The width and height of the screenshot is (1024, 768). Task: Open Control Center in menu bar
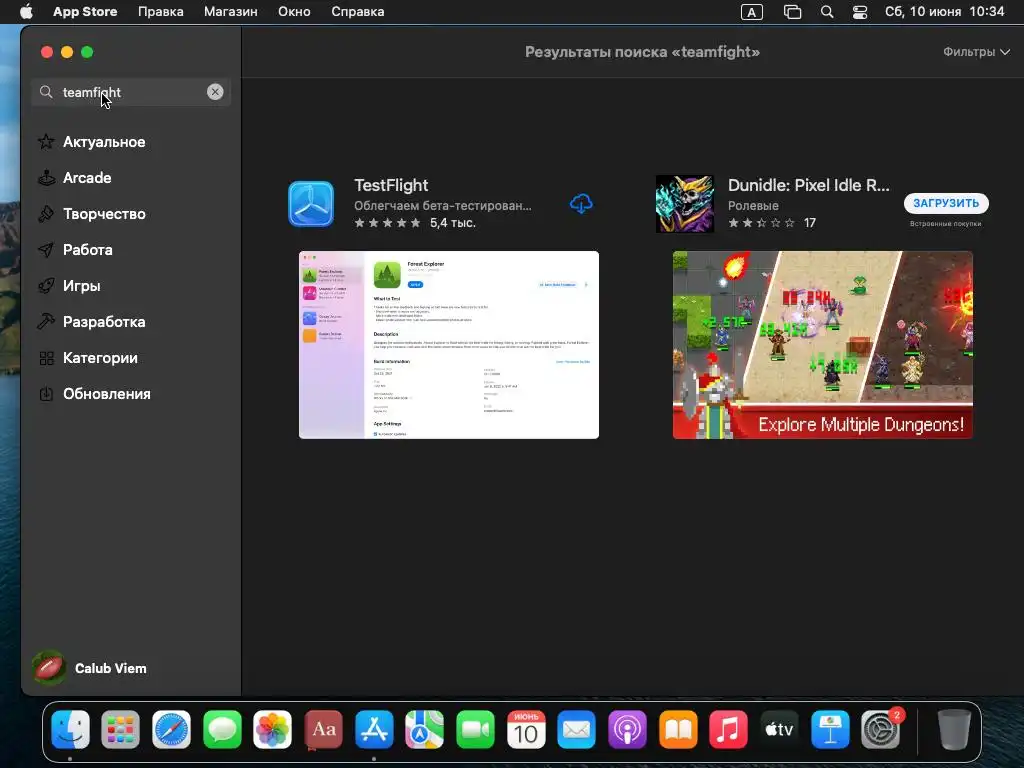coord(860,12)
